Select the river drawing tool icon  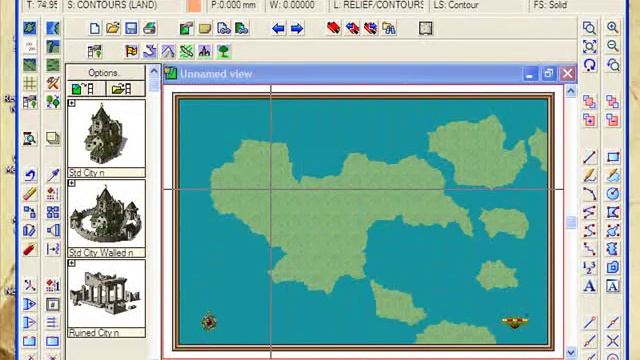pyautogui.click(x=150, y=51)
